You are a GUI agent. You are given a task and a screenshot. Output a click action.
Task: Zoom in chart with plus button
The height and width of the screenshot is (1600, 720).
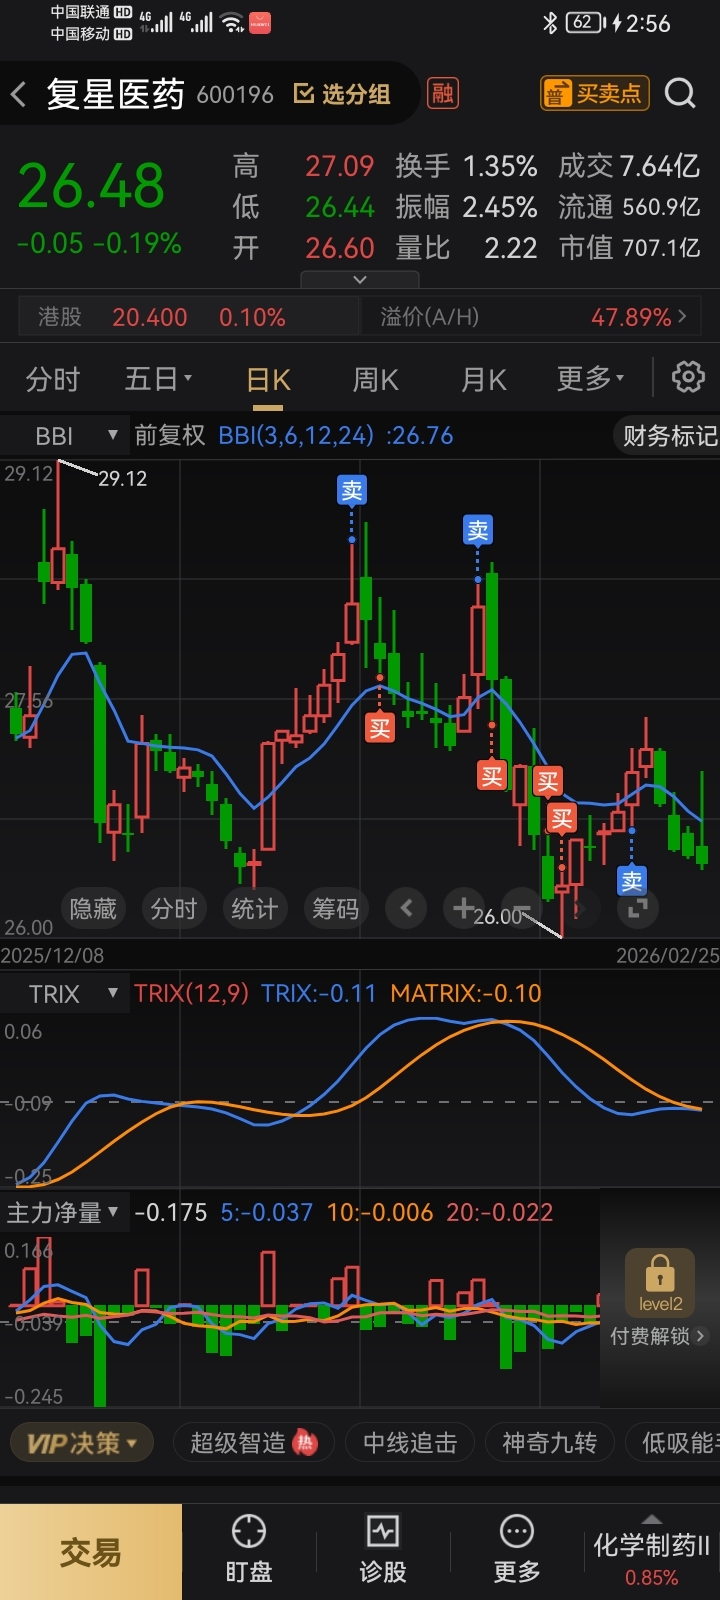click(463, 909)
